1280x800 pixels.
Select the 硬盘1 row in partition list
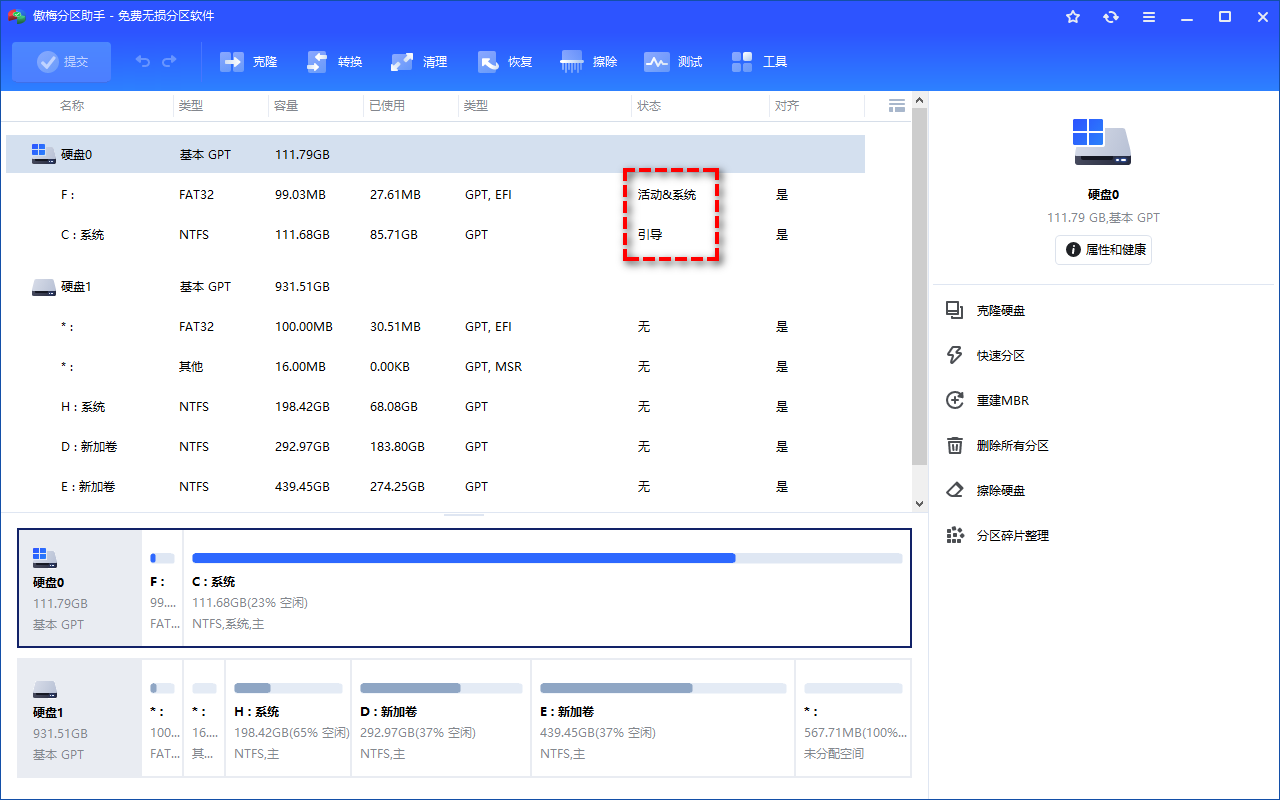(76, 287)
